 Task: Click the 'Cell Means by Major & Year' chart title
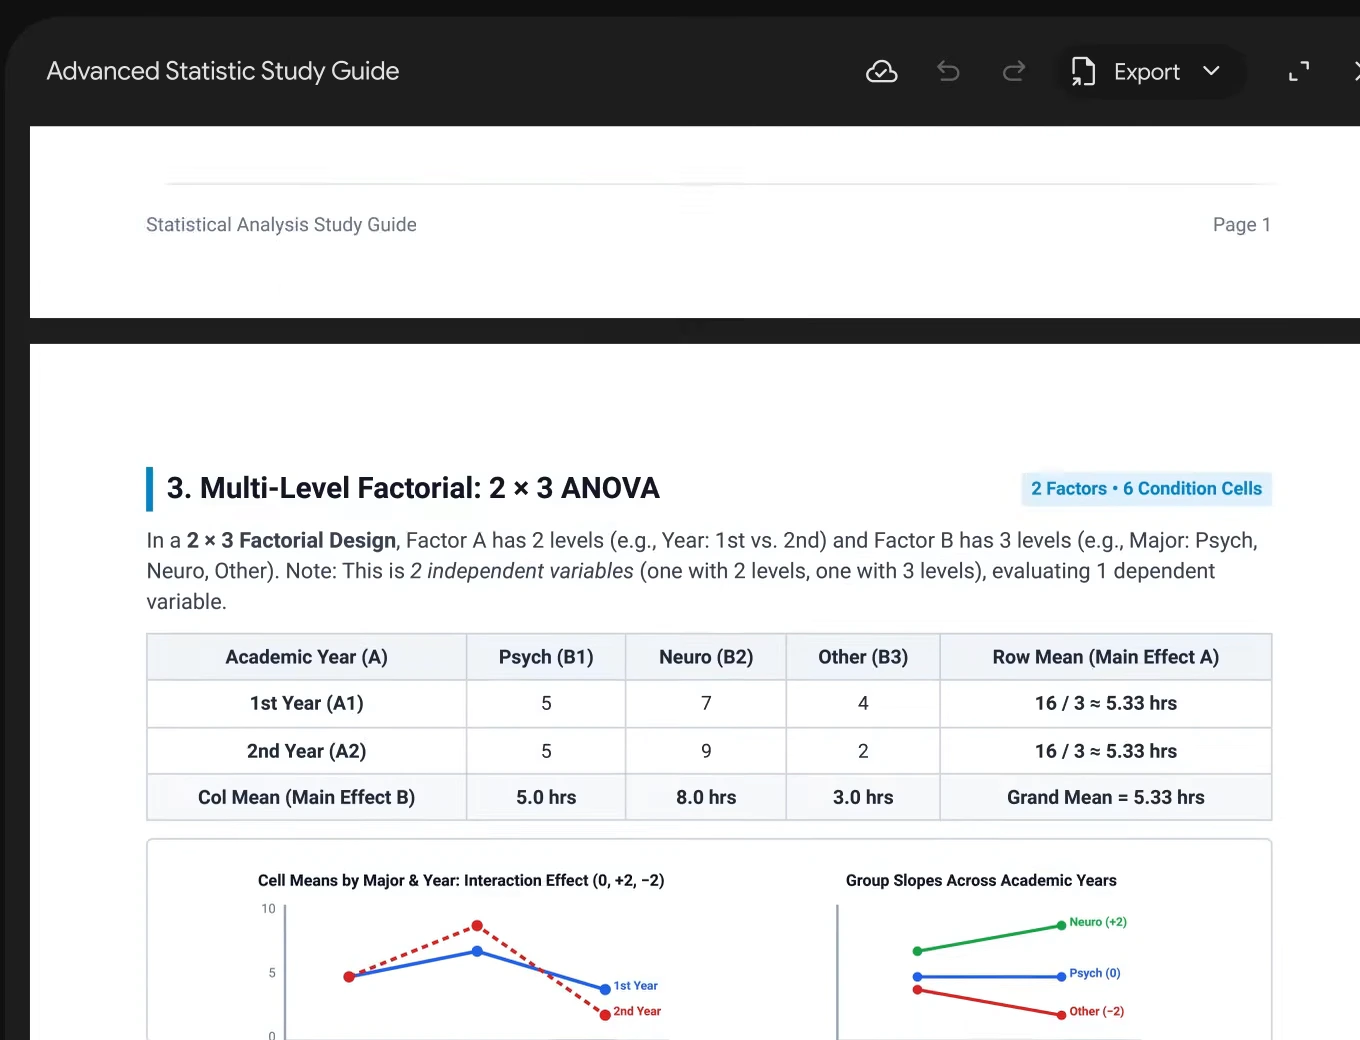pyautogui.click(x=461, y=881)
